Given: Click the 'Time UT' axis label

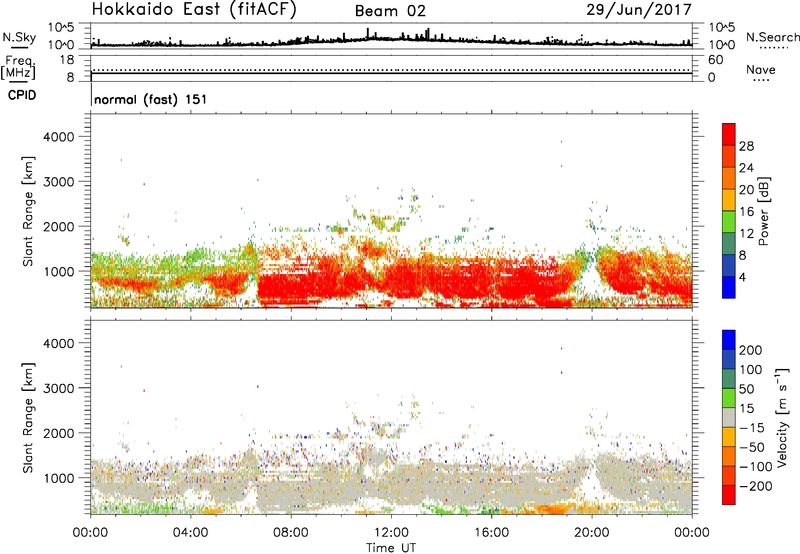Looking at the screenshot, I should coord(391,548).
